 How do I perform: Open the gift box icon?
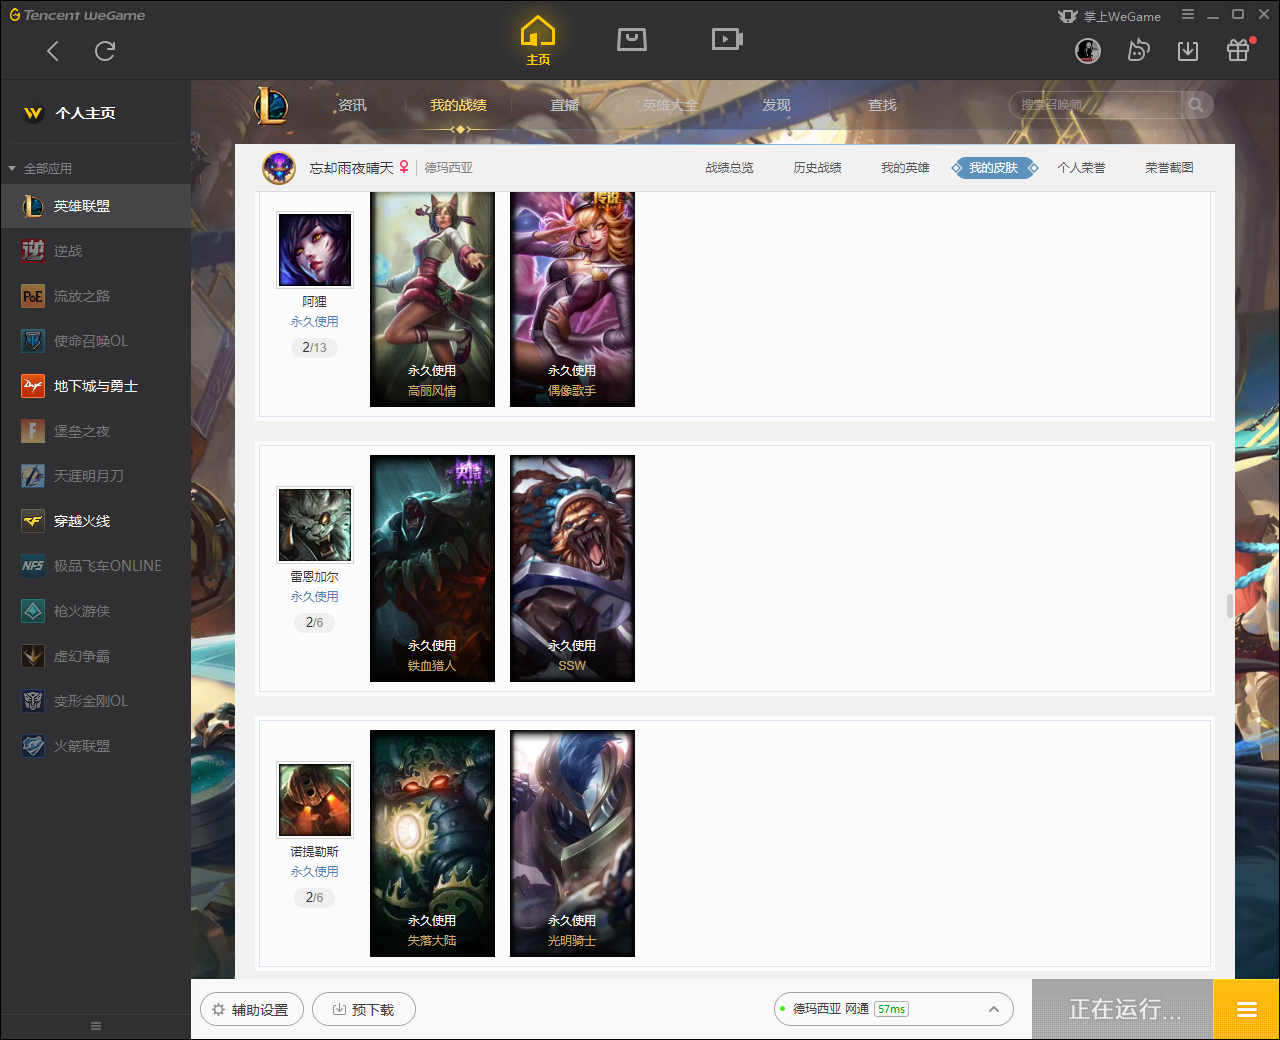pos(1238,50)
